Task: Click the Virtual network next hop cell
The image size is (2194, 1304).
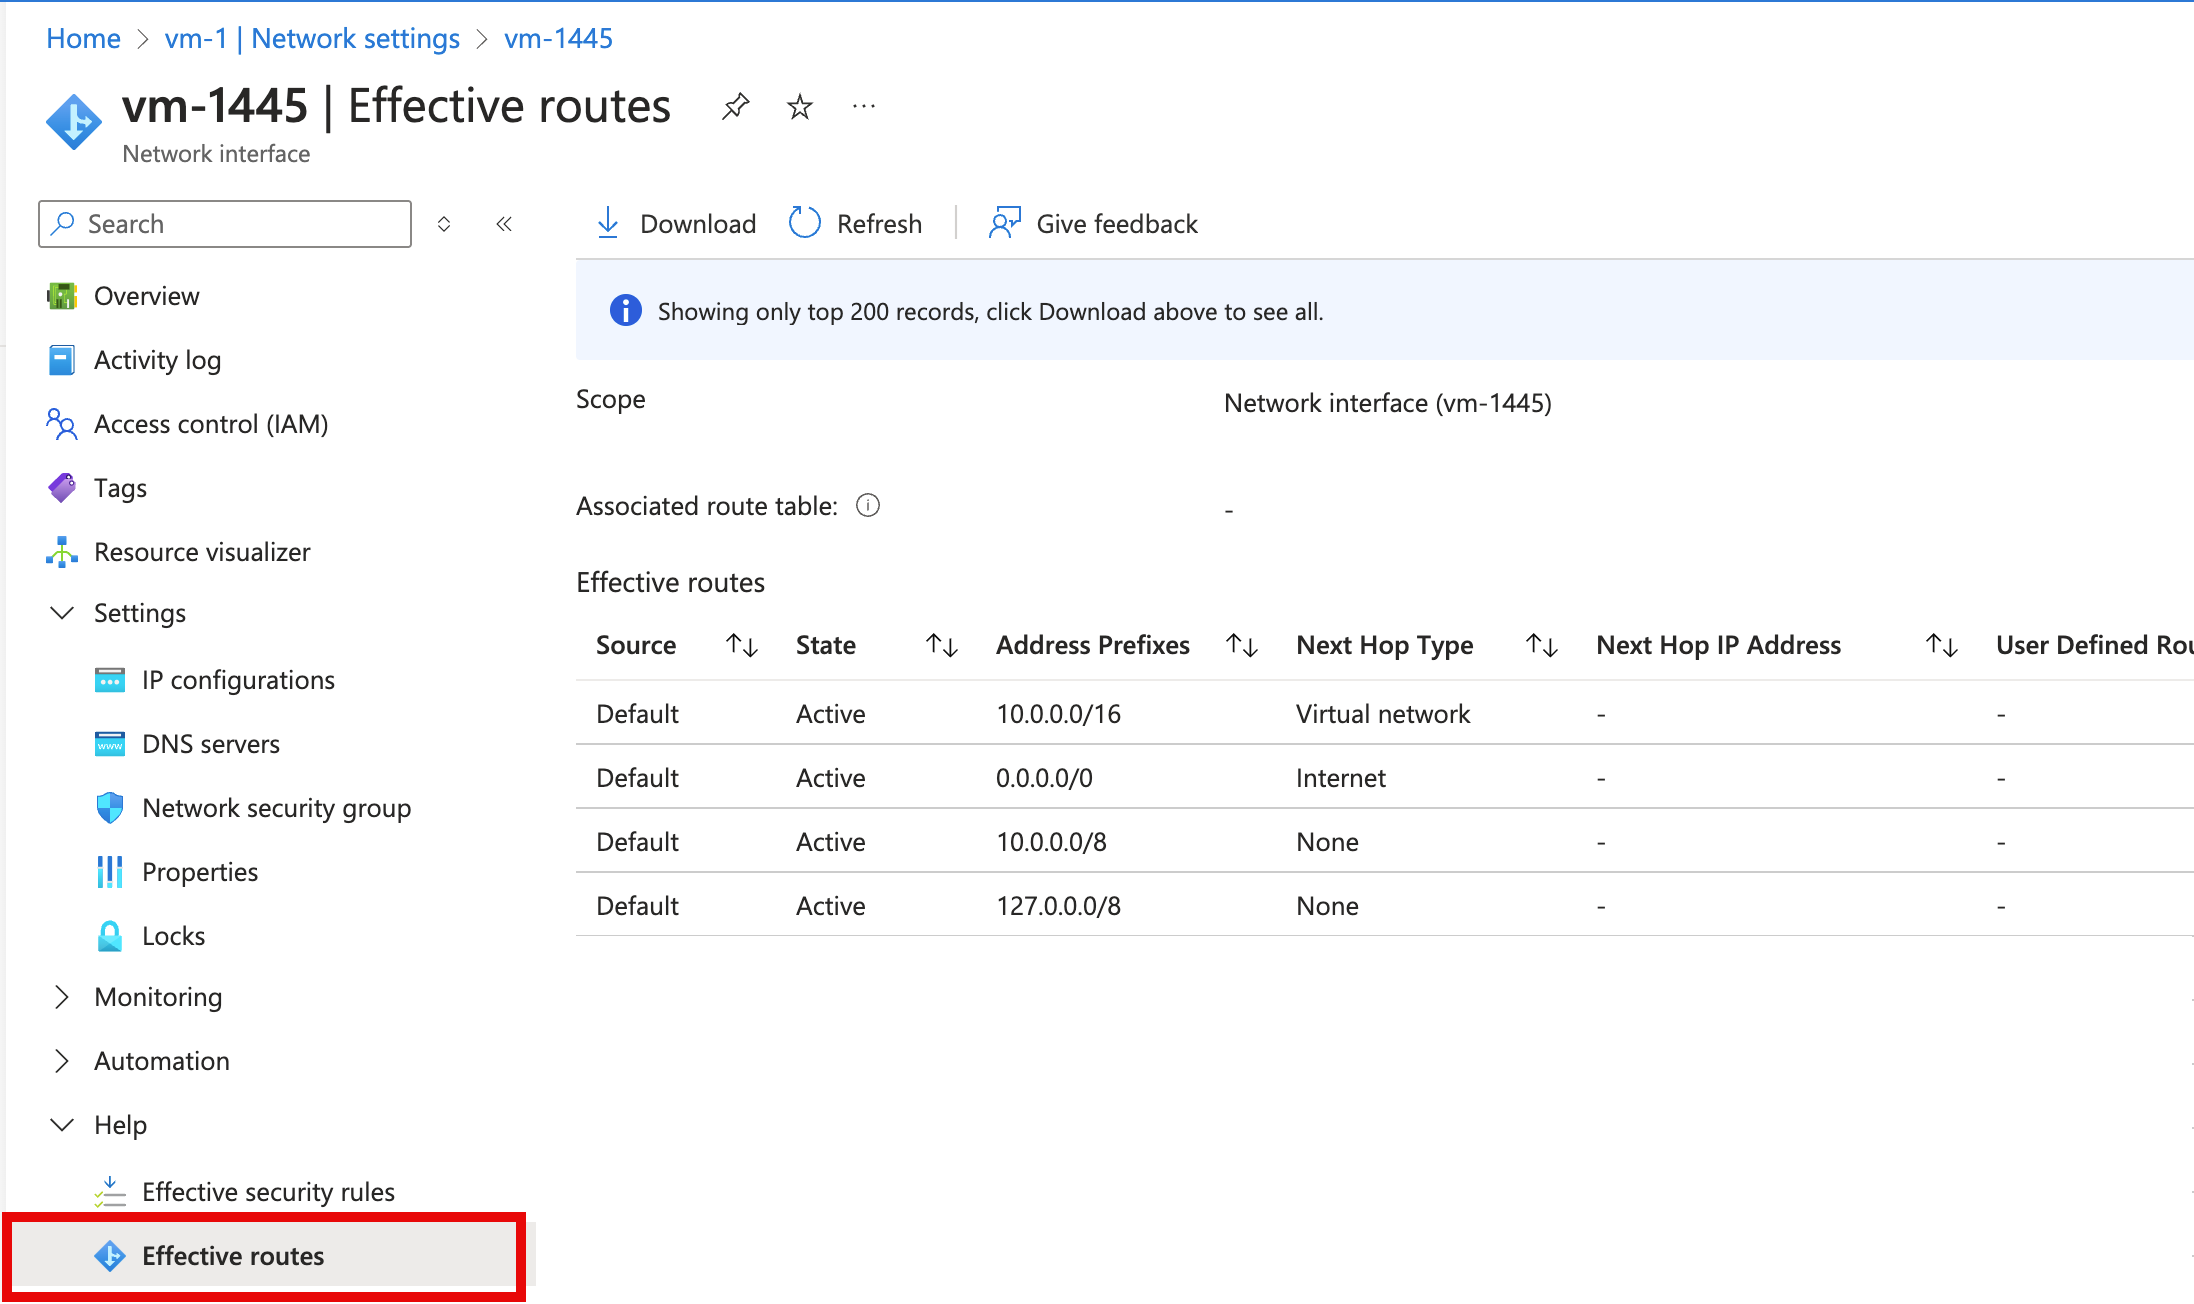Action: click(x=1383, y=714)
